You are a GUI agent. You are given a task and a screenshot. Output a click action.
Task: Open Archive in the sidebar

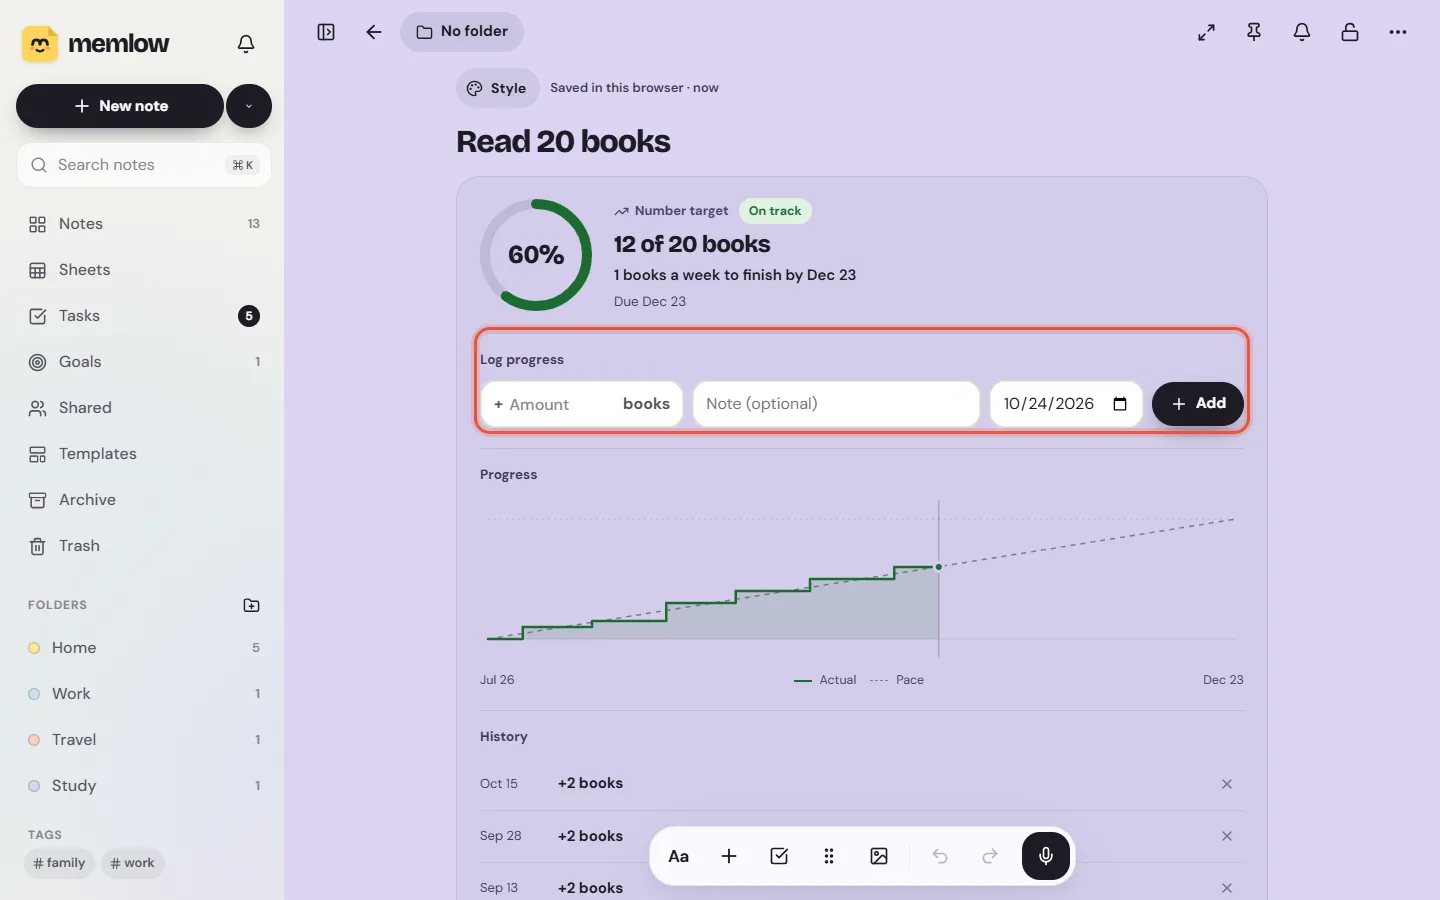144,500
